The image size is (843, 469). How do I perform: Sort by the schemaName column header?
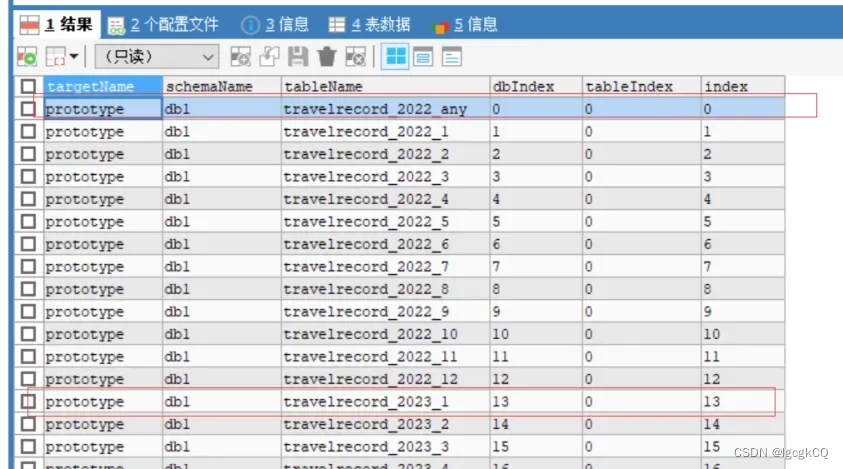point(222,87)
